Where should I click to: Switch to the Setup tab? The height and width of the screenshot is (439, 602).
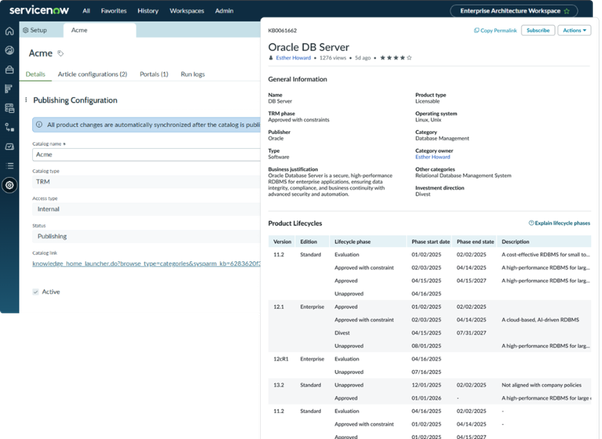pyautogui.click(x=35, y=30)
